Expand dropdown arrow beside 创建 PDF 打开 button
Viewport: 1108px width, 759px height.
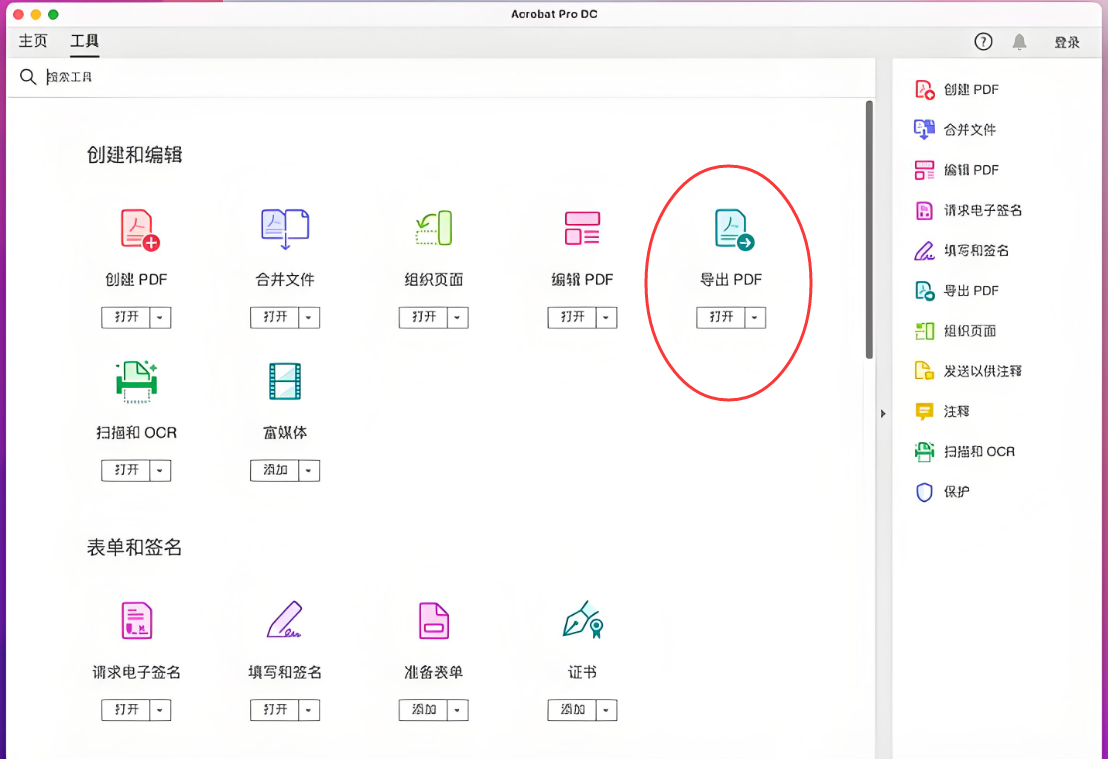click(x=160, y=317)
